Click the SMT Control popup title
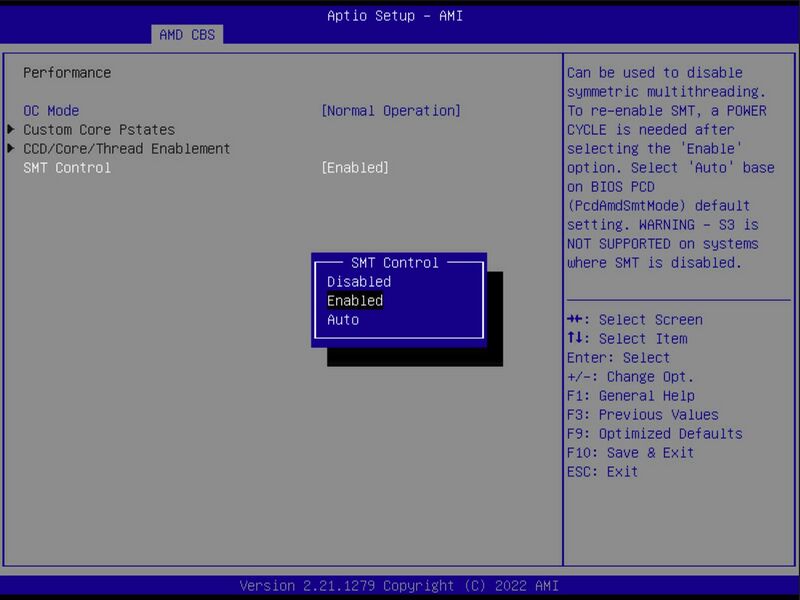This screenshot has width=800, height=600. pyautogui.click(x=394, y=263)
